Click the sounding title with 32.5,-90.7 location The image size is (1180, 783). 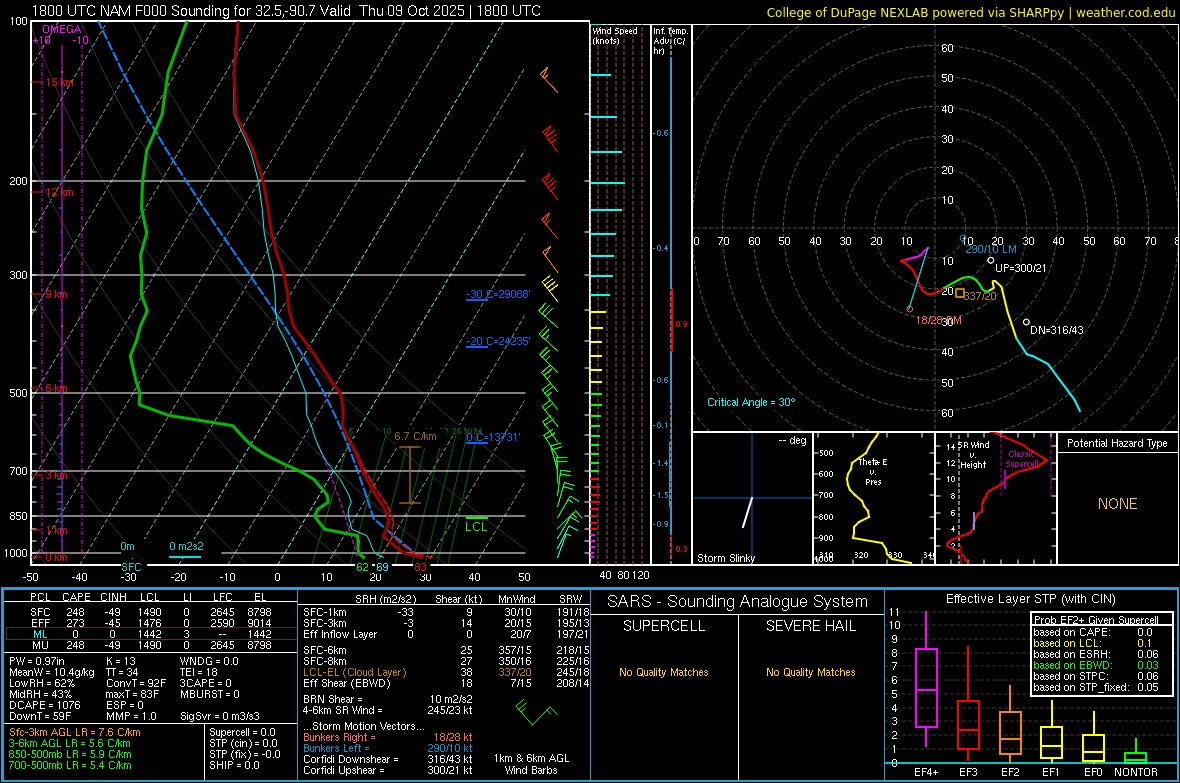click(x=286, y=11)
